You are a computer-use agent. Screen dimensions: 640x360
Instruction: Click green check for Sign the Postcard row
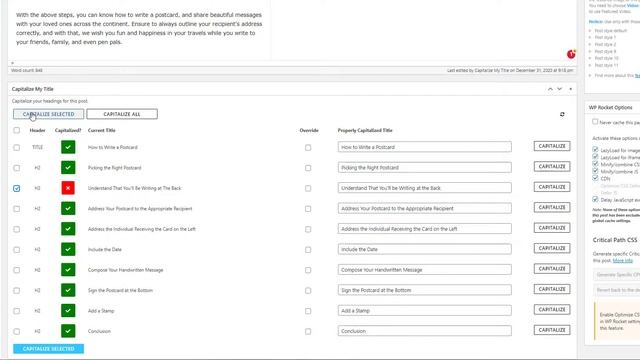(68, 290)
